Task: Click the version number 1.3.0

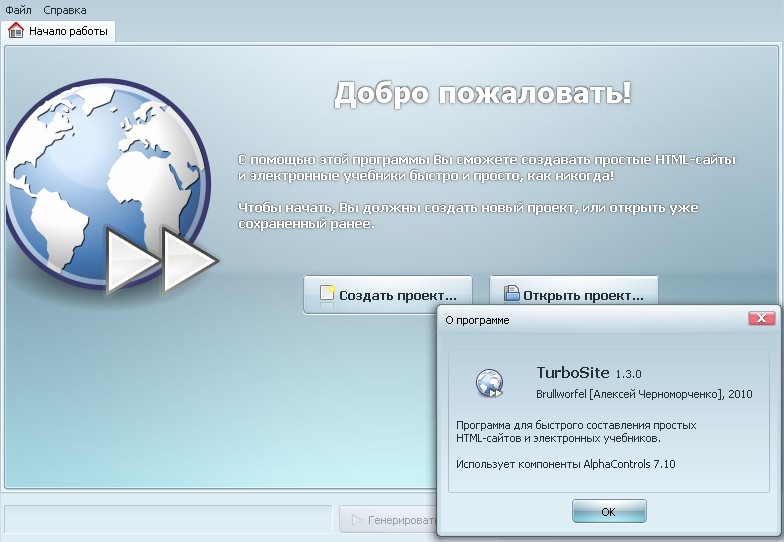Action: (x=628, y=374)
